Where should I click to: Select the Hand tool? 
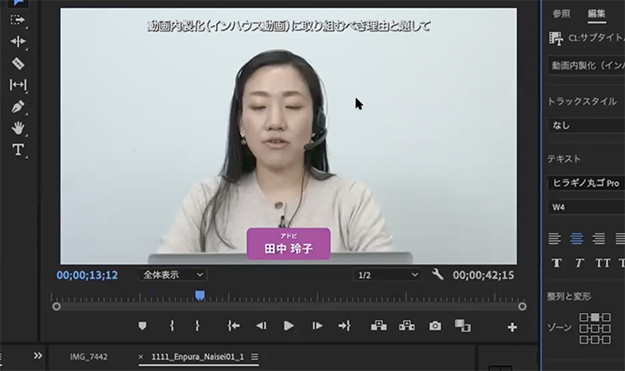tap(18, 128)
